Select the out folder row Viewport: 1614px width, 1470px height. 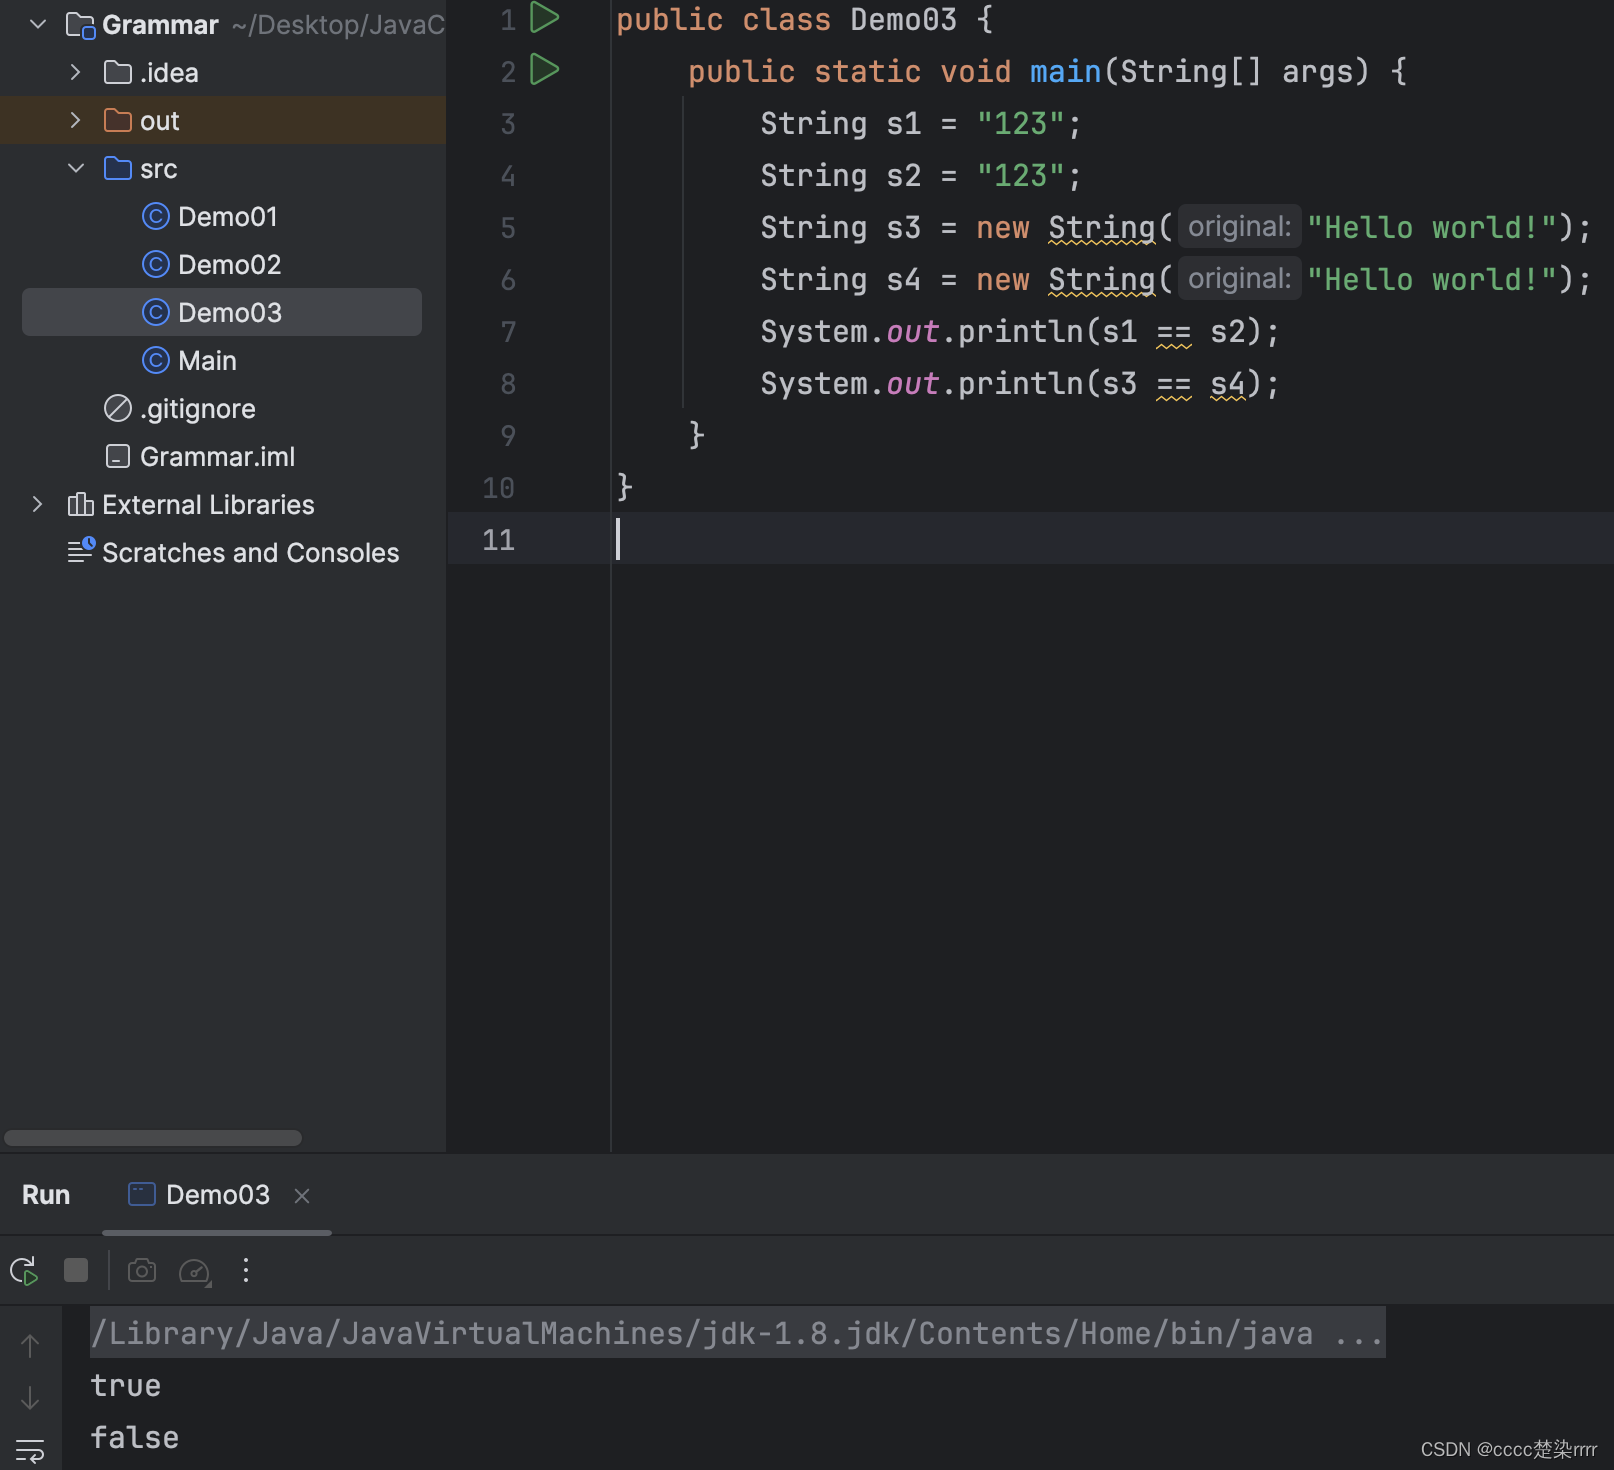click(223, 120)
